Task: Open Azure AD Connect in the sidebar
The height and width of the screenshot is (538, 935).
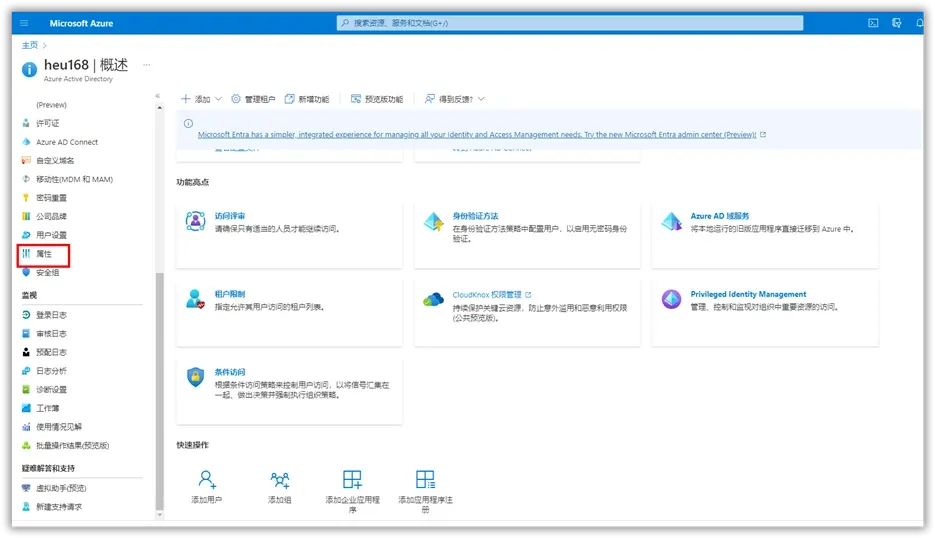Action: [x=67, y=142]
